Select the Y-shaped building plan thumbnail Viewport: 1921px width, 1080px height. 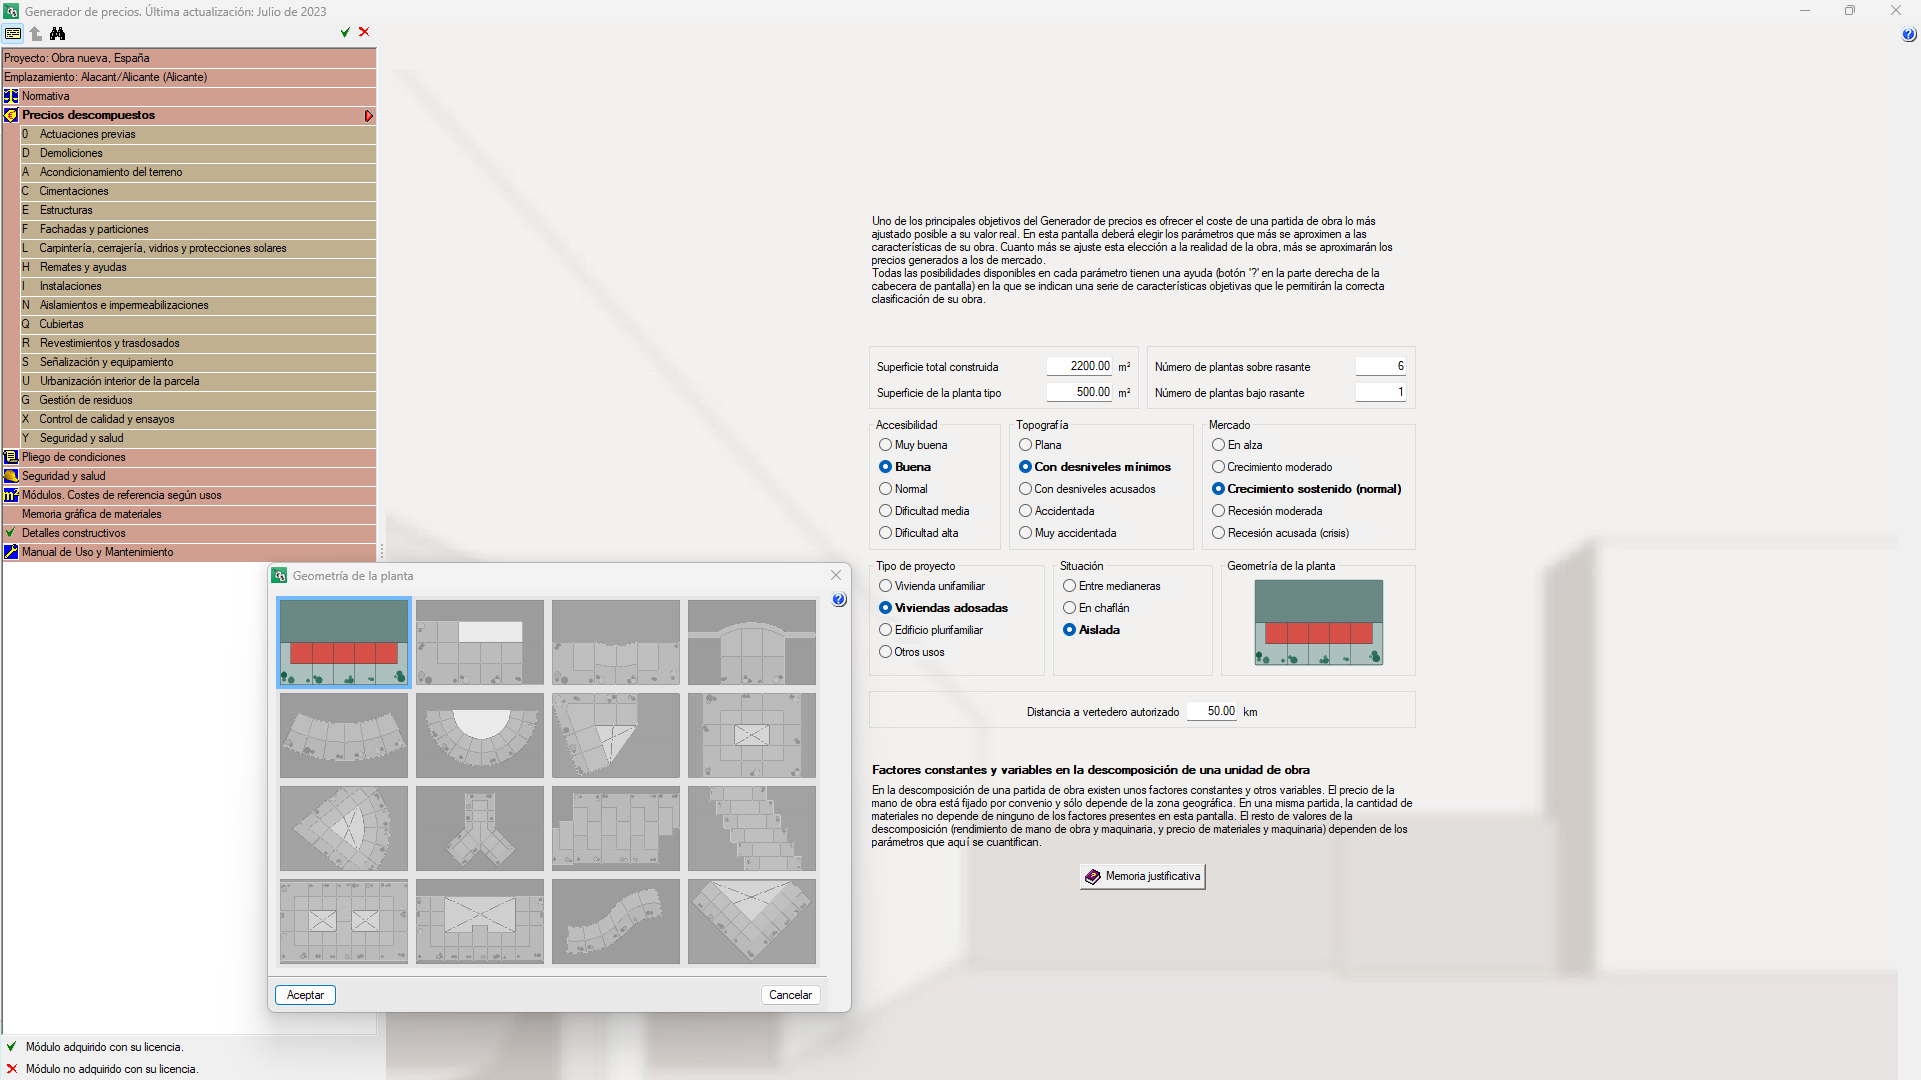coord(480,828)
